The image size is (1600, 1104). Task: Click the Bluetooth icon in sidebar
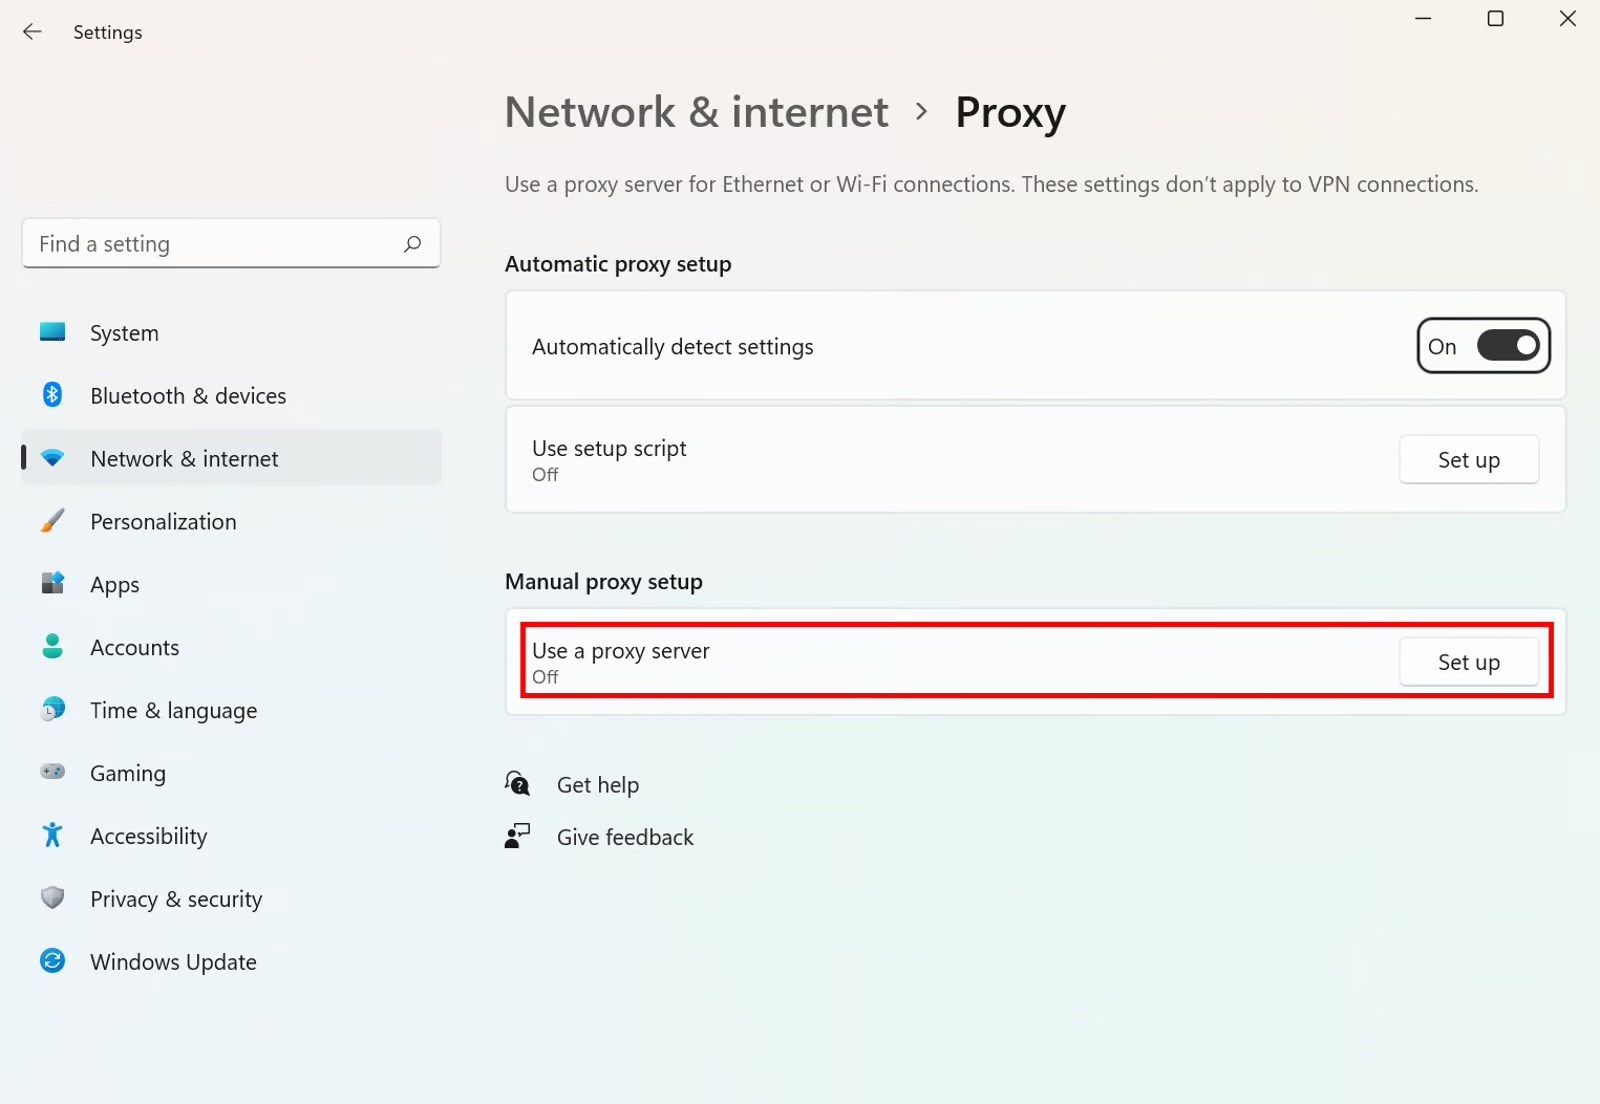tap(52, 395)
